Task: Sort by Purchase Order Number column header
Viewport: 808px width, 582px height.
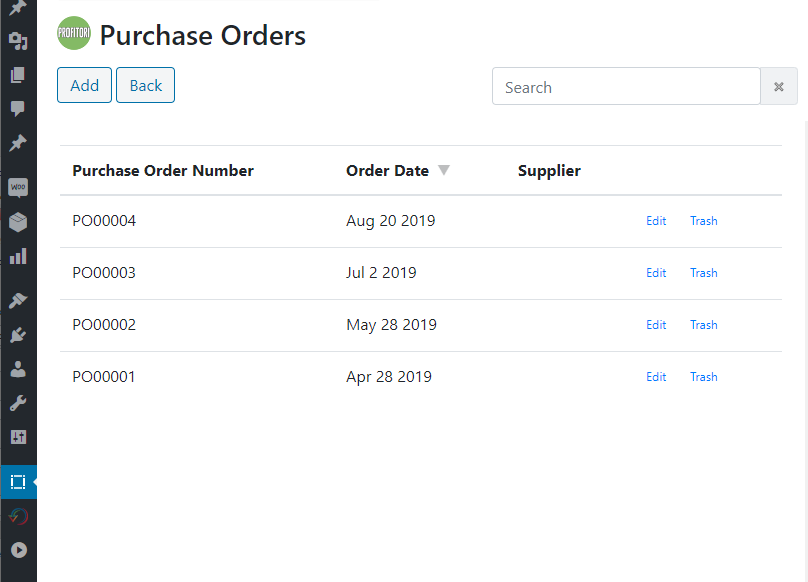Action: pyautogui.click(x=163, y=171)
